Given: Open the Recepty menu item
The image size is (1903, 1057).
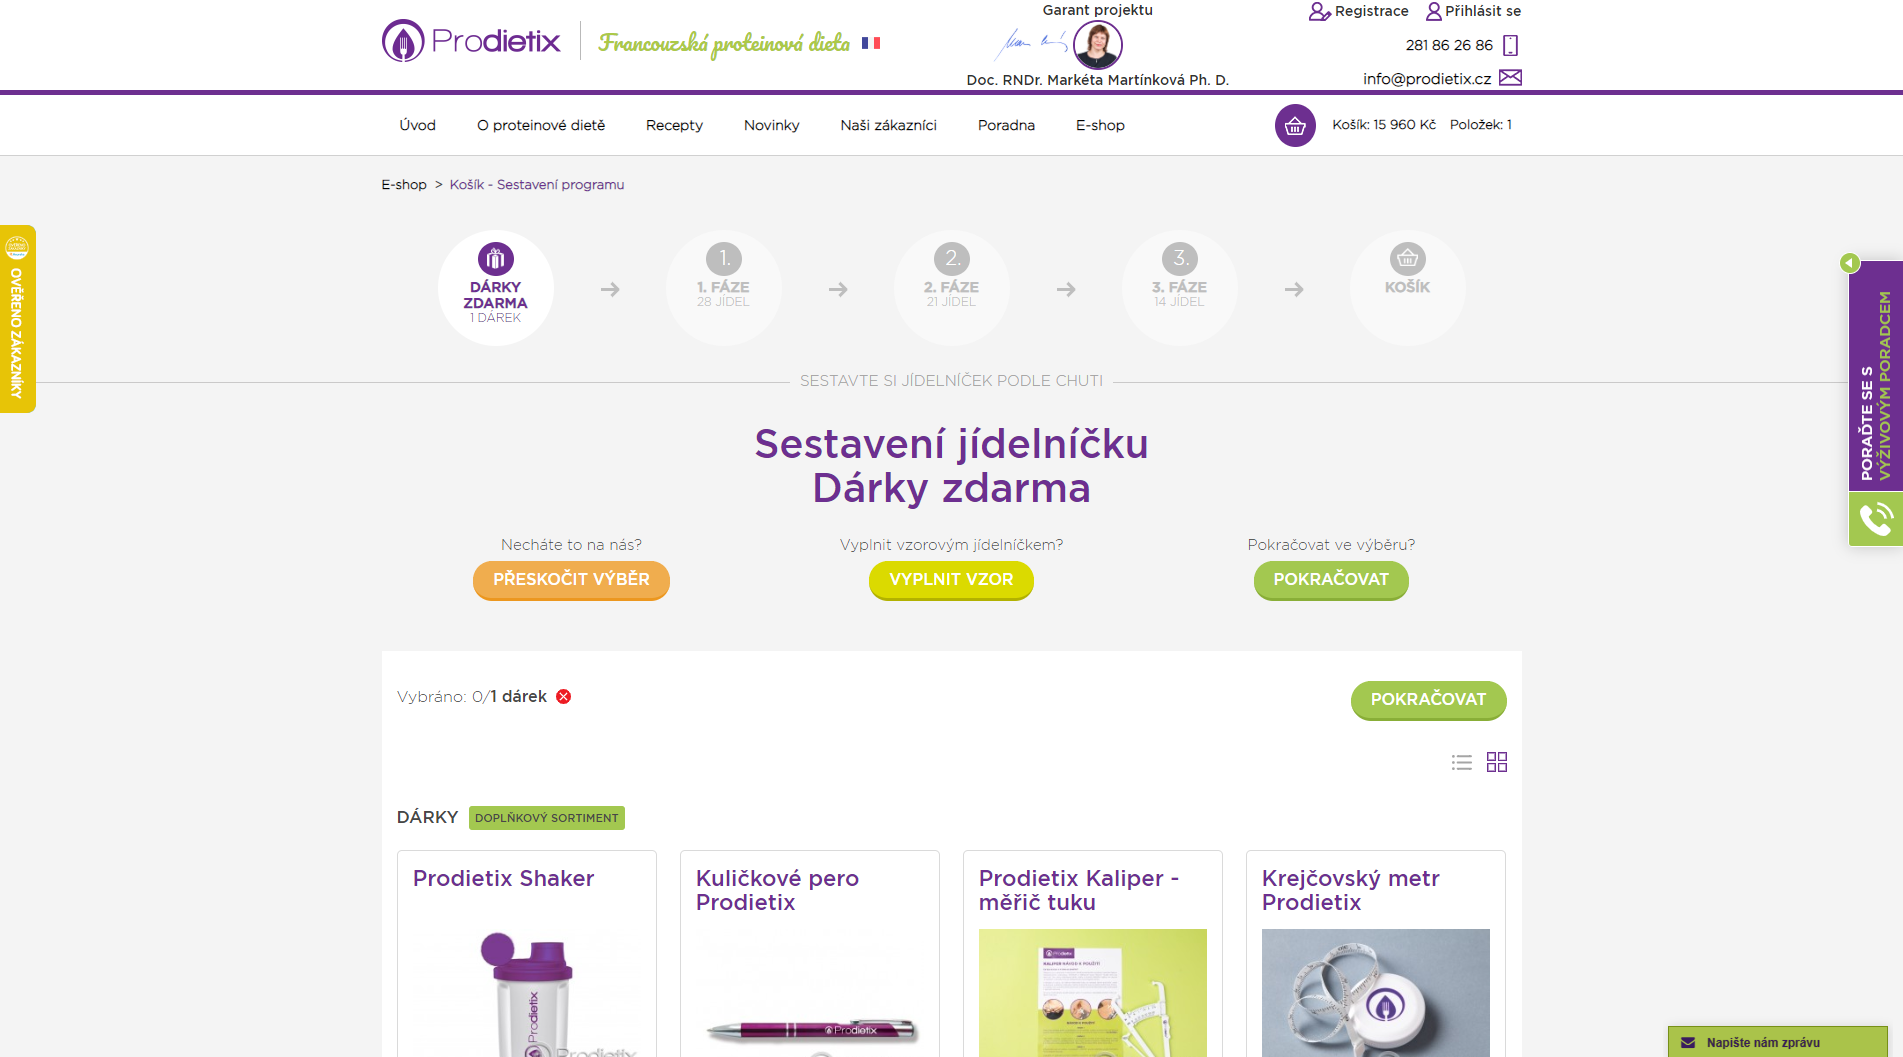Looking at the screenshot, I should [x=674, y=125].
